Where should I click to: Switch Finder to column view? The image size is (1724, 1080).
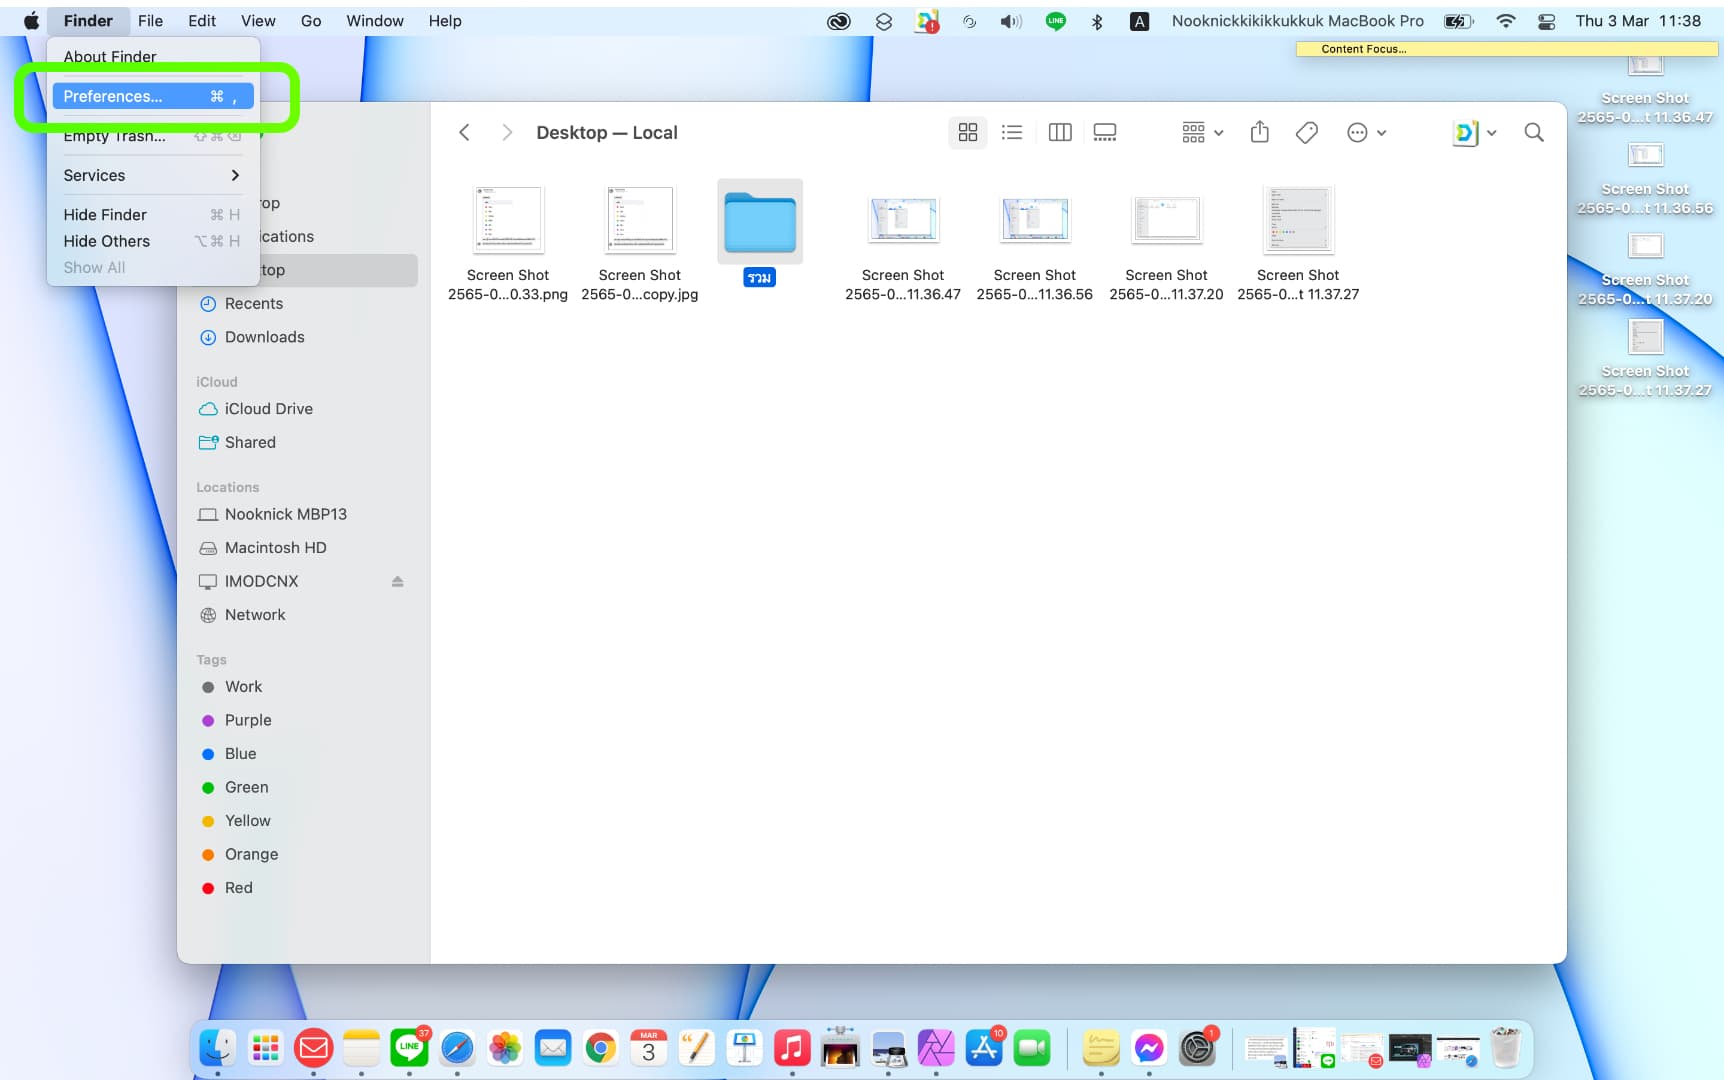[x=1059, y=132]
